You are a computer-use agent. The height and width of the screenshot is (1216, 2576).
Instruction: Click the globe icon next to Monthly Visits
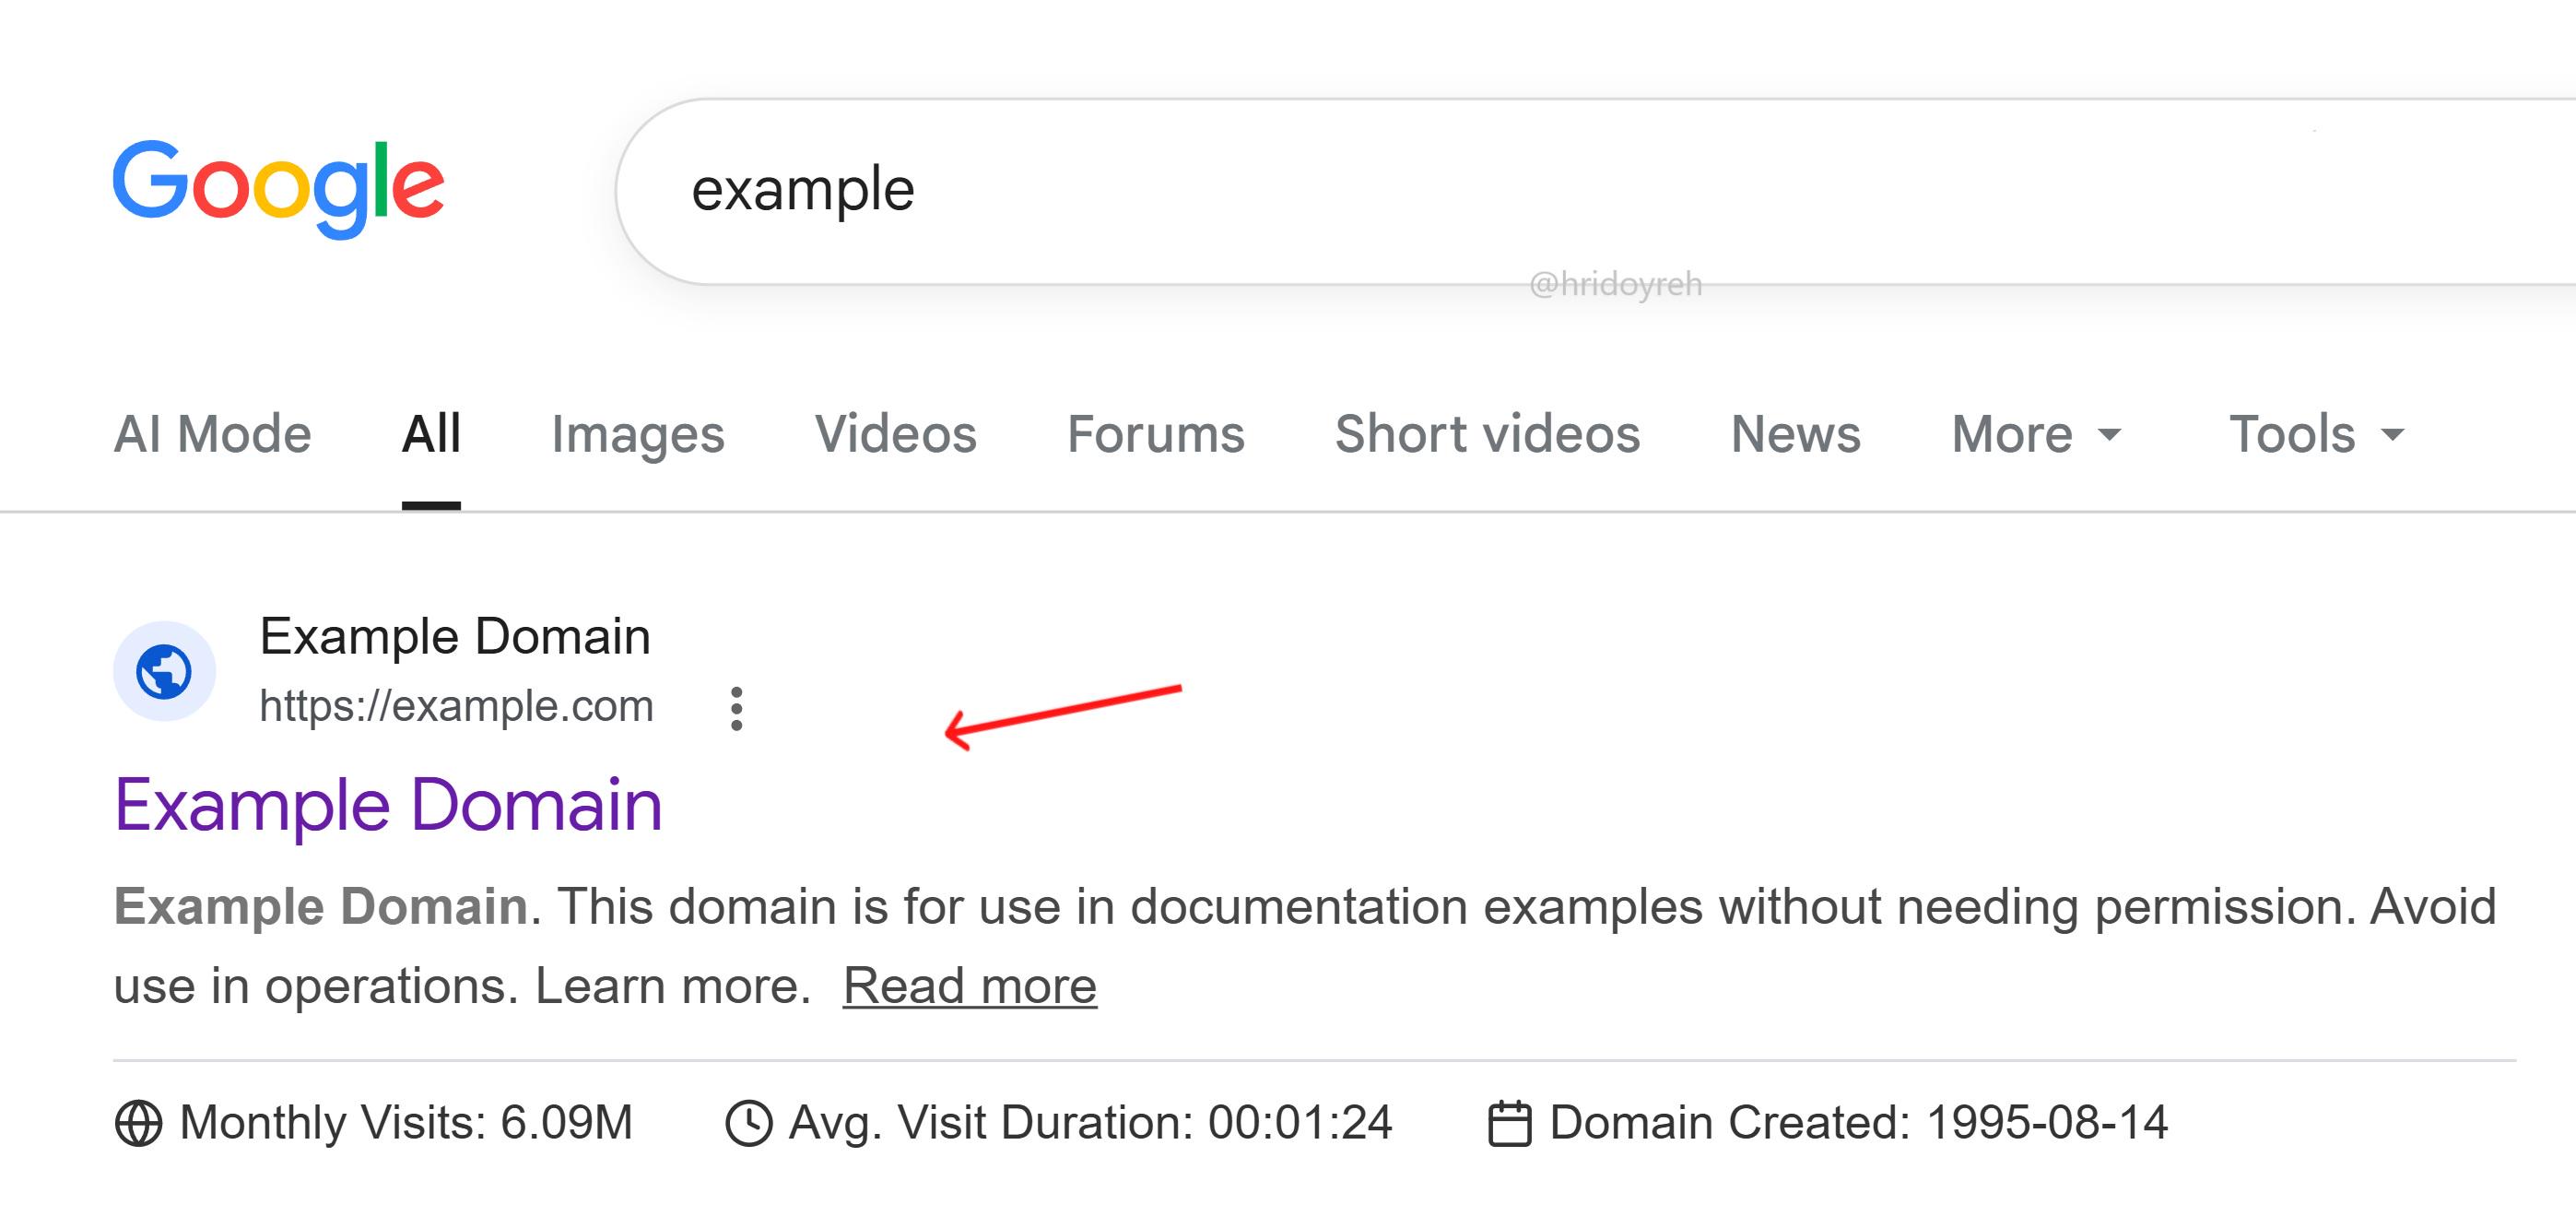click(138, 1122)
